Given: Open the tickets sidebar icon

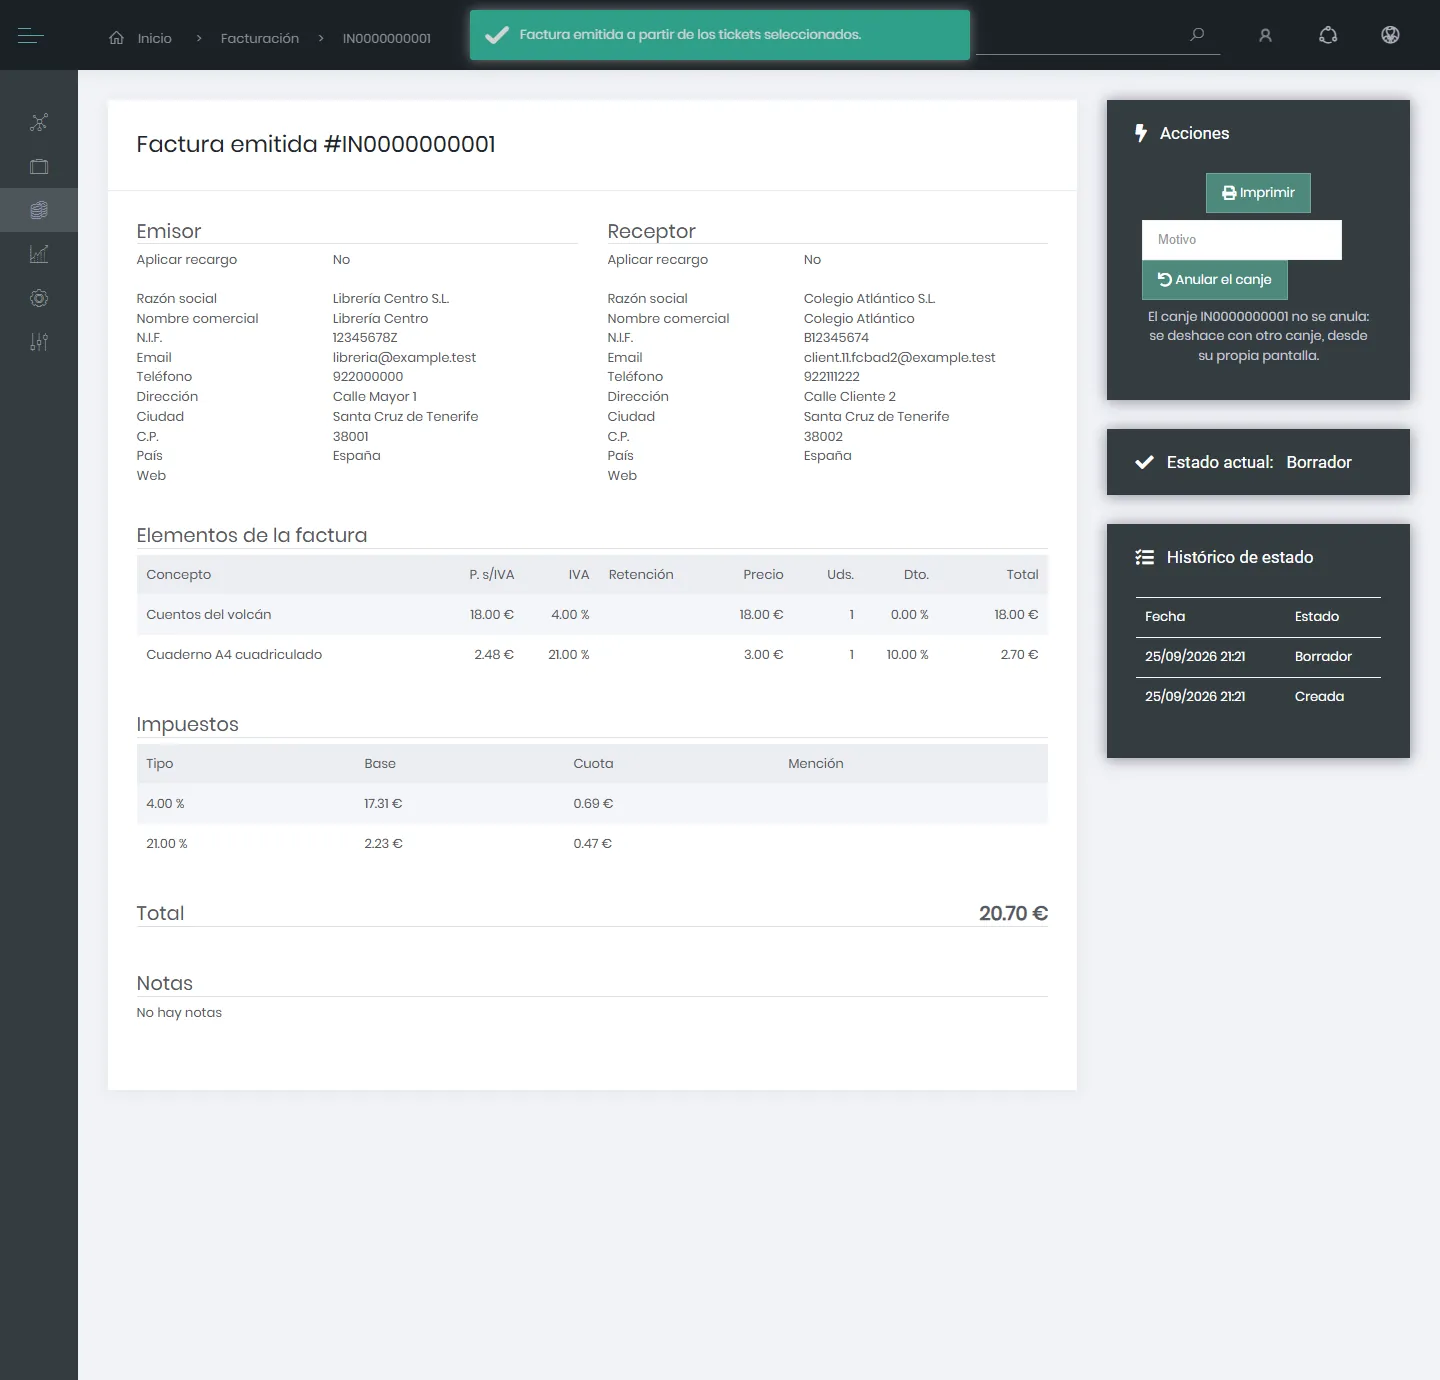Looking at the screenshot, I should click(39, 166).
